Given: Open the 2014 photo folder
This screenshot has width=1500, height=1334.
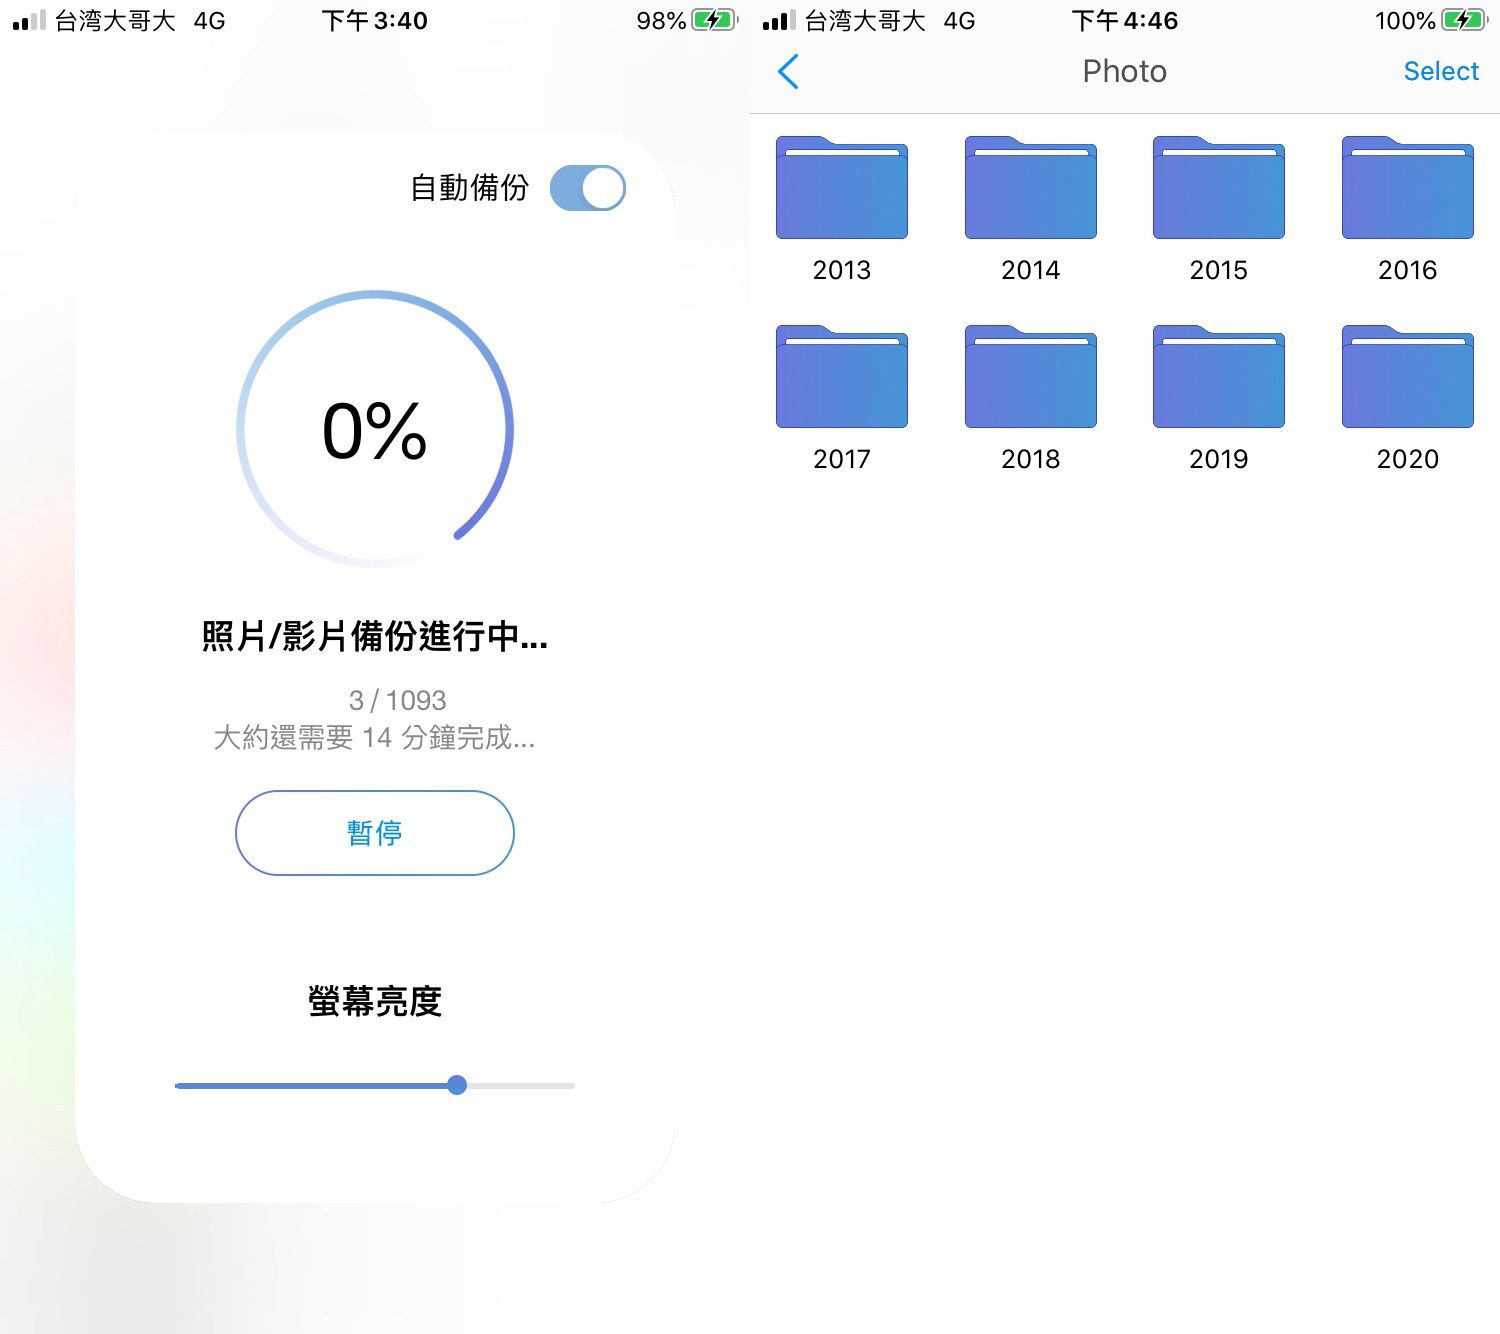Looking at the screenshot, I should click(1029, 188).
